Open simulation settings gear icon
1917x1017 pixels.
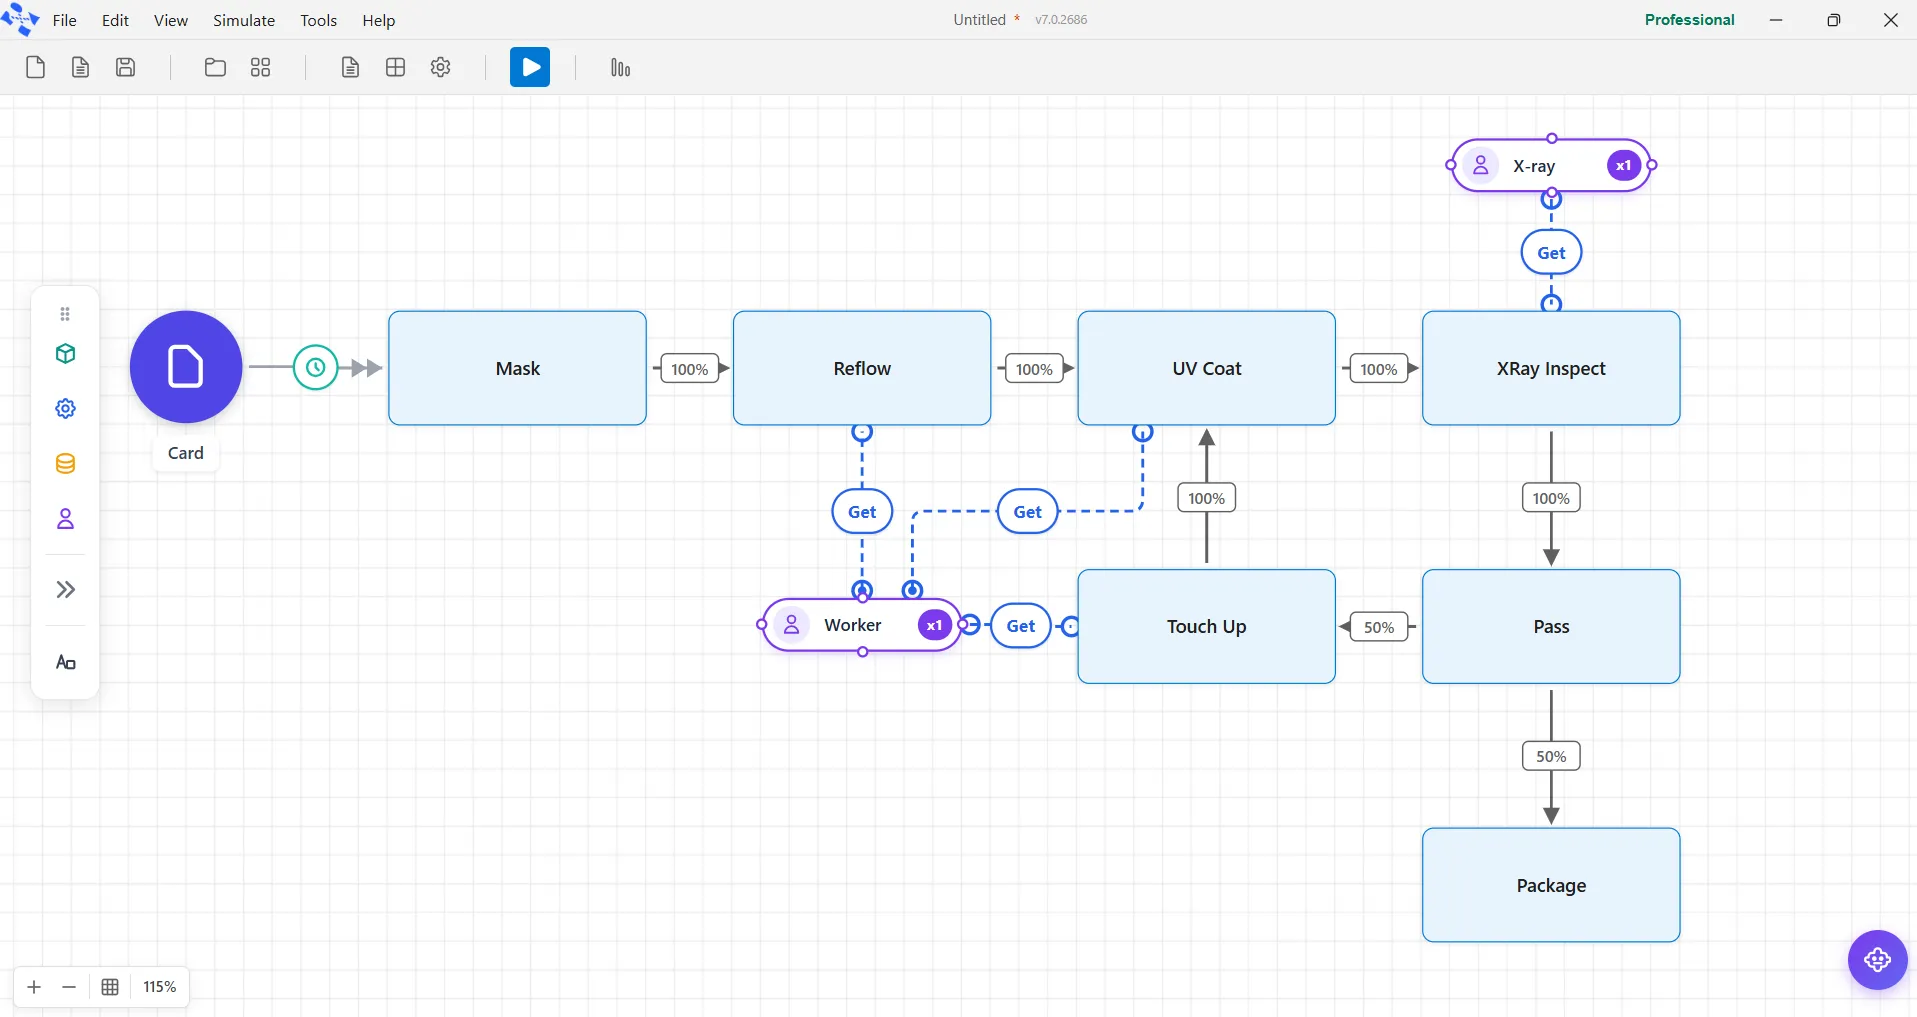441,67
